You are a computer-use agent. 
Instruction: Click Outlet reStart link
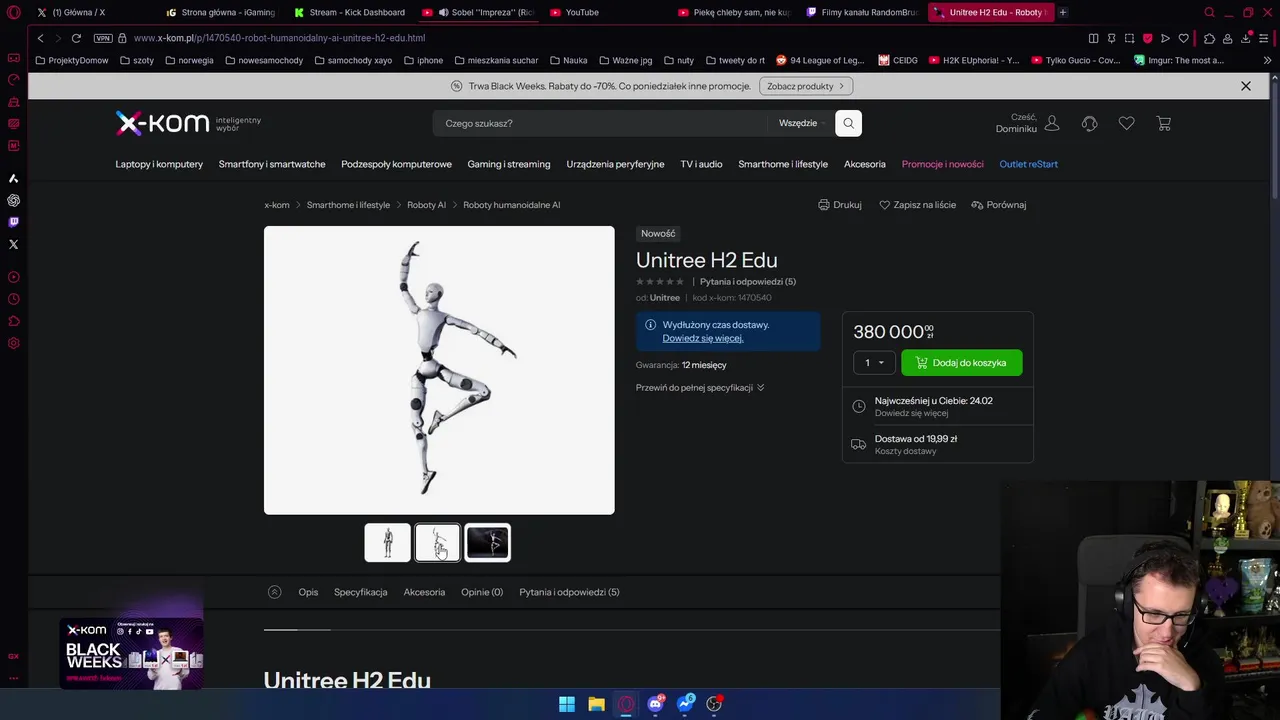tap(1028, 164)
